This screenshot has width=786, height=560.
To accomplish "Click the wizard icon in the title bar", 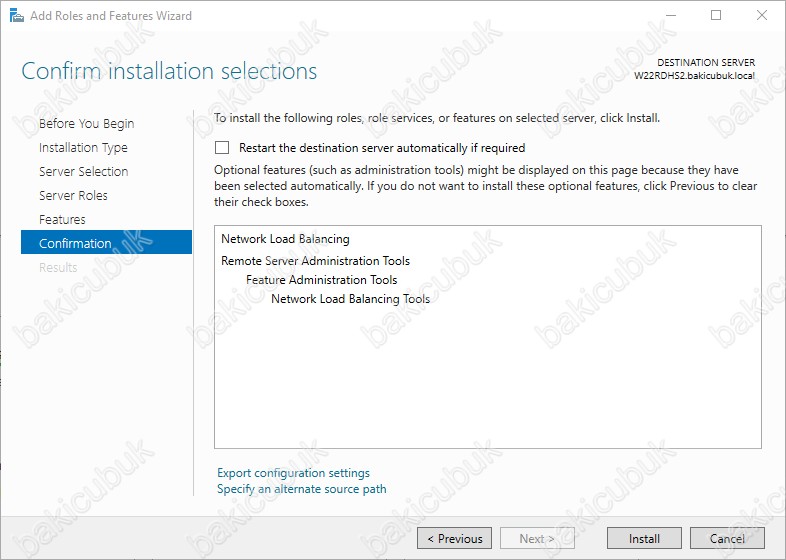I will [x=17, y=16].
